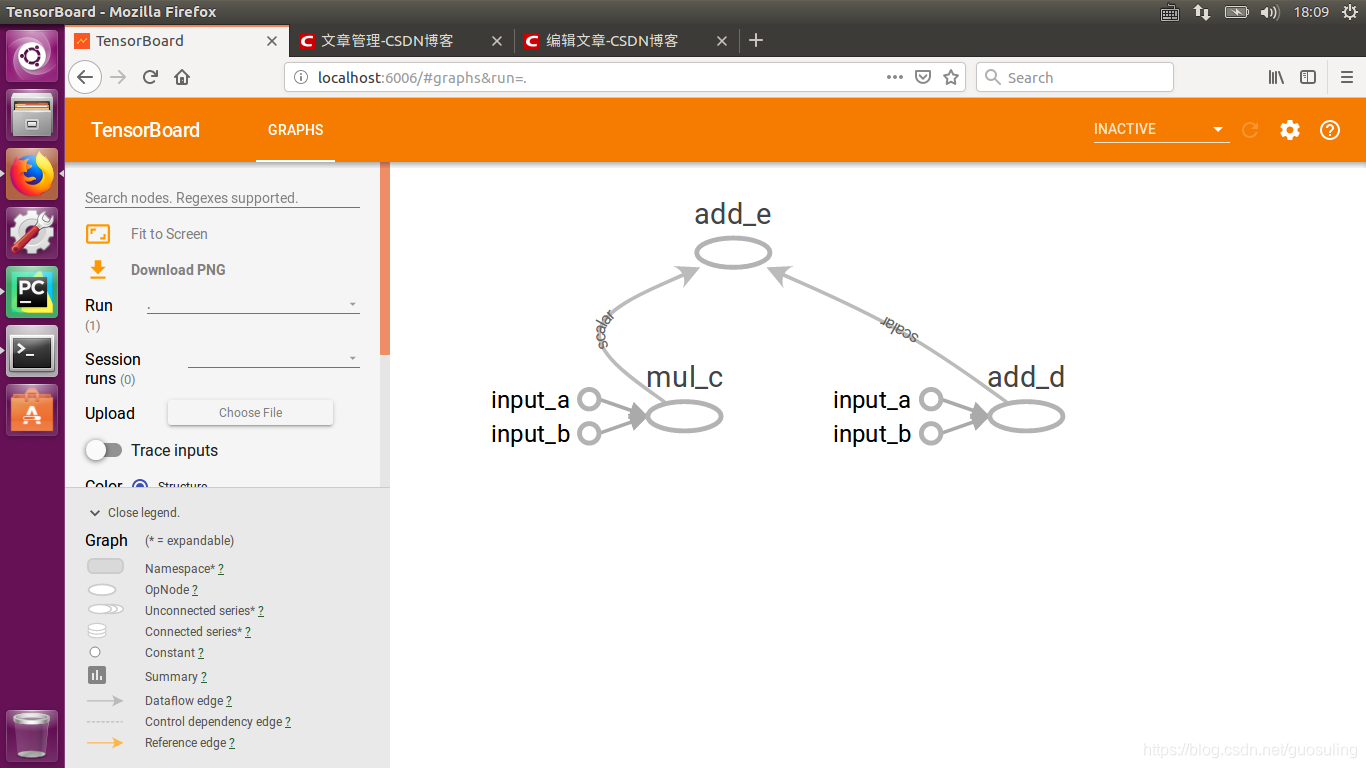Click Summary help question mark link
1366x768 pixels.
click(x=204, y=677)
